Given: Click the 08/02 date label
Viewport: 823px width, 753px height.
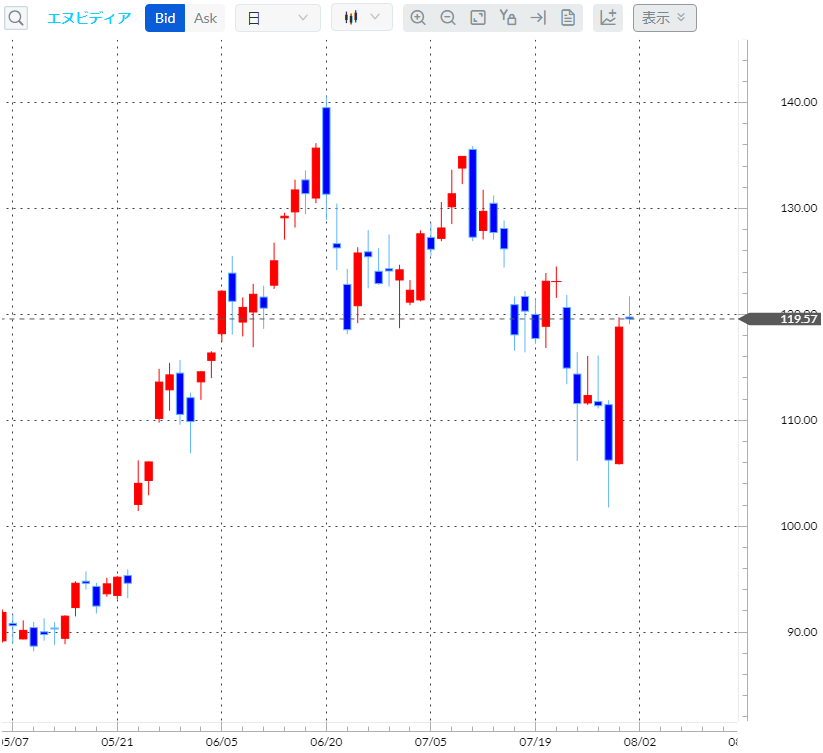Looking at the screenshot, I should (x=639, y=742).
